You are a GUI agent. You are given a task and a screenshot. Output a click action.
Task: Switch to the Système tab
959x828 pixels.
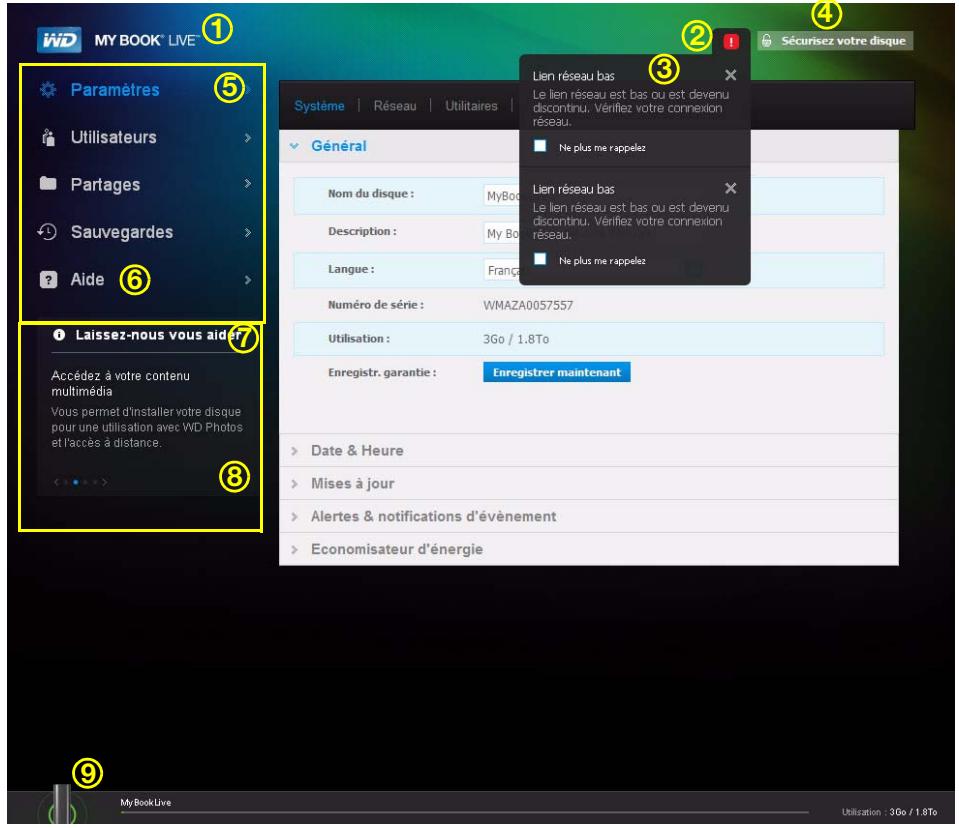319,106
